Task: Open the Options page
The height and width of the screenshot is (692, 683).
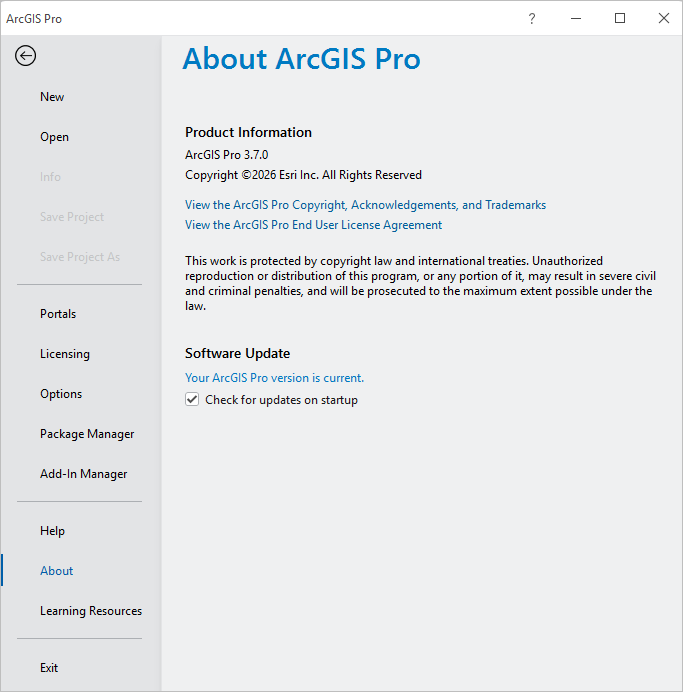Action: pos(61,394)
